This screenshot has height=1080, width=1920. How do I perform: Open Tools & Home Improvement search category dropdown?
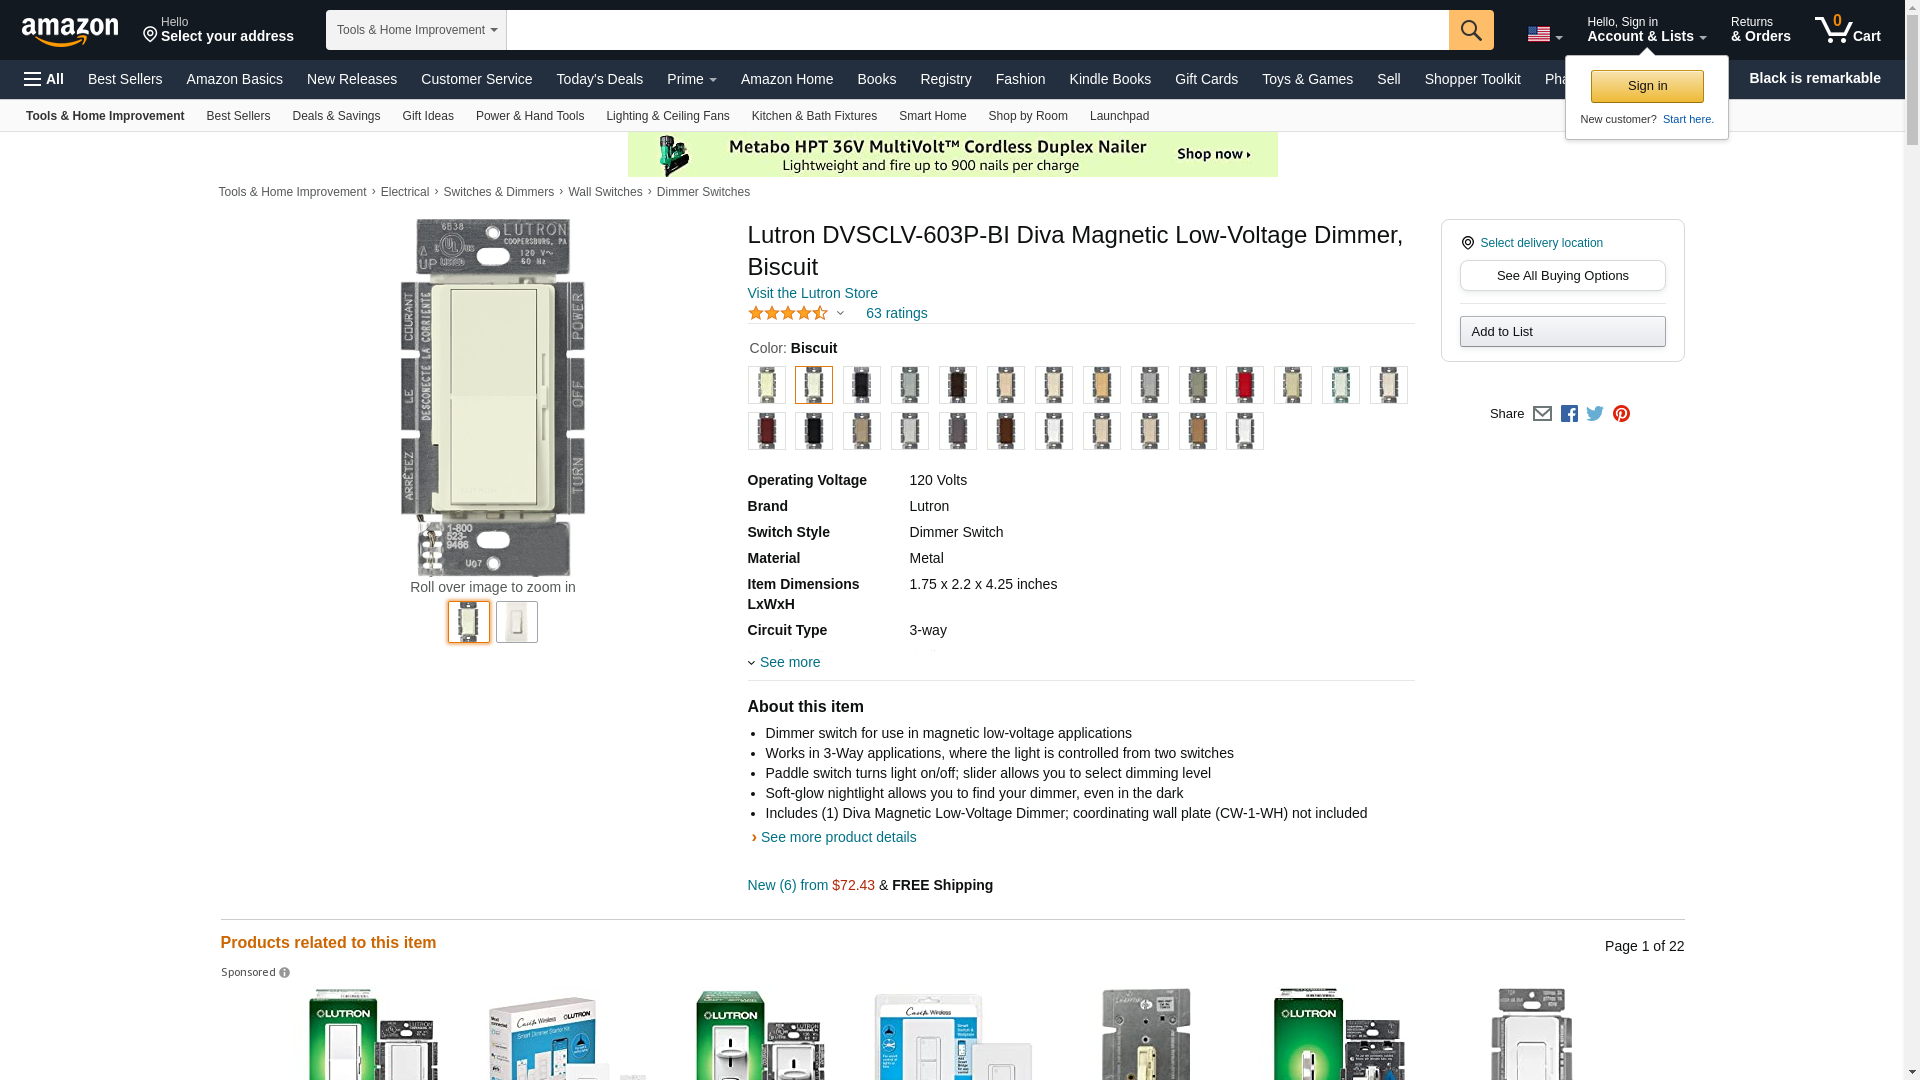(416, 30)
